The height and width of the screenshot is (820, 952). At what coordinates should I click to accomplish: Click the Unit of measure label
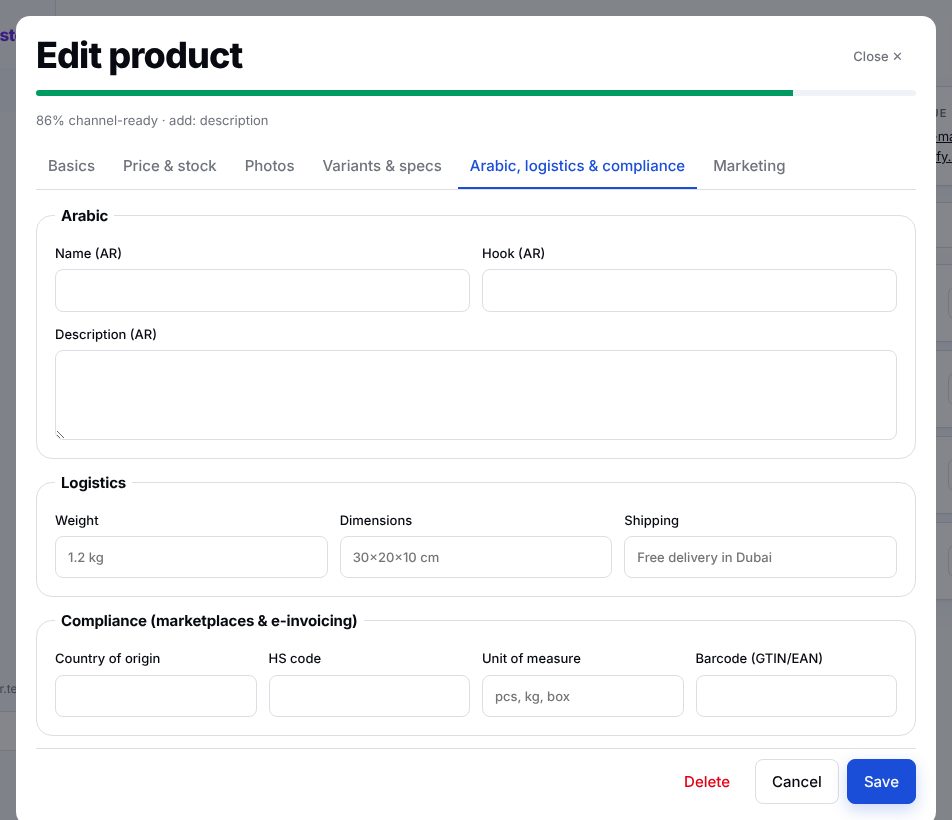coord(531,659)
